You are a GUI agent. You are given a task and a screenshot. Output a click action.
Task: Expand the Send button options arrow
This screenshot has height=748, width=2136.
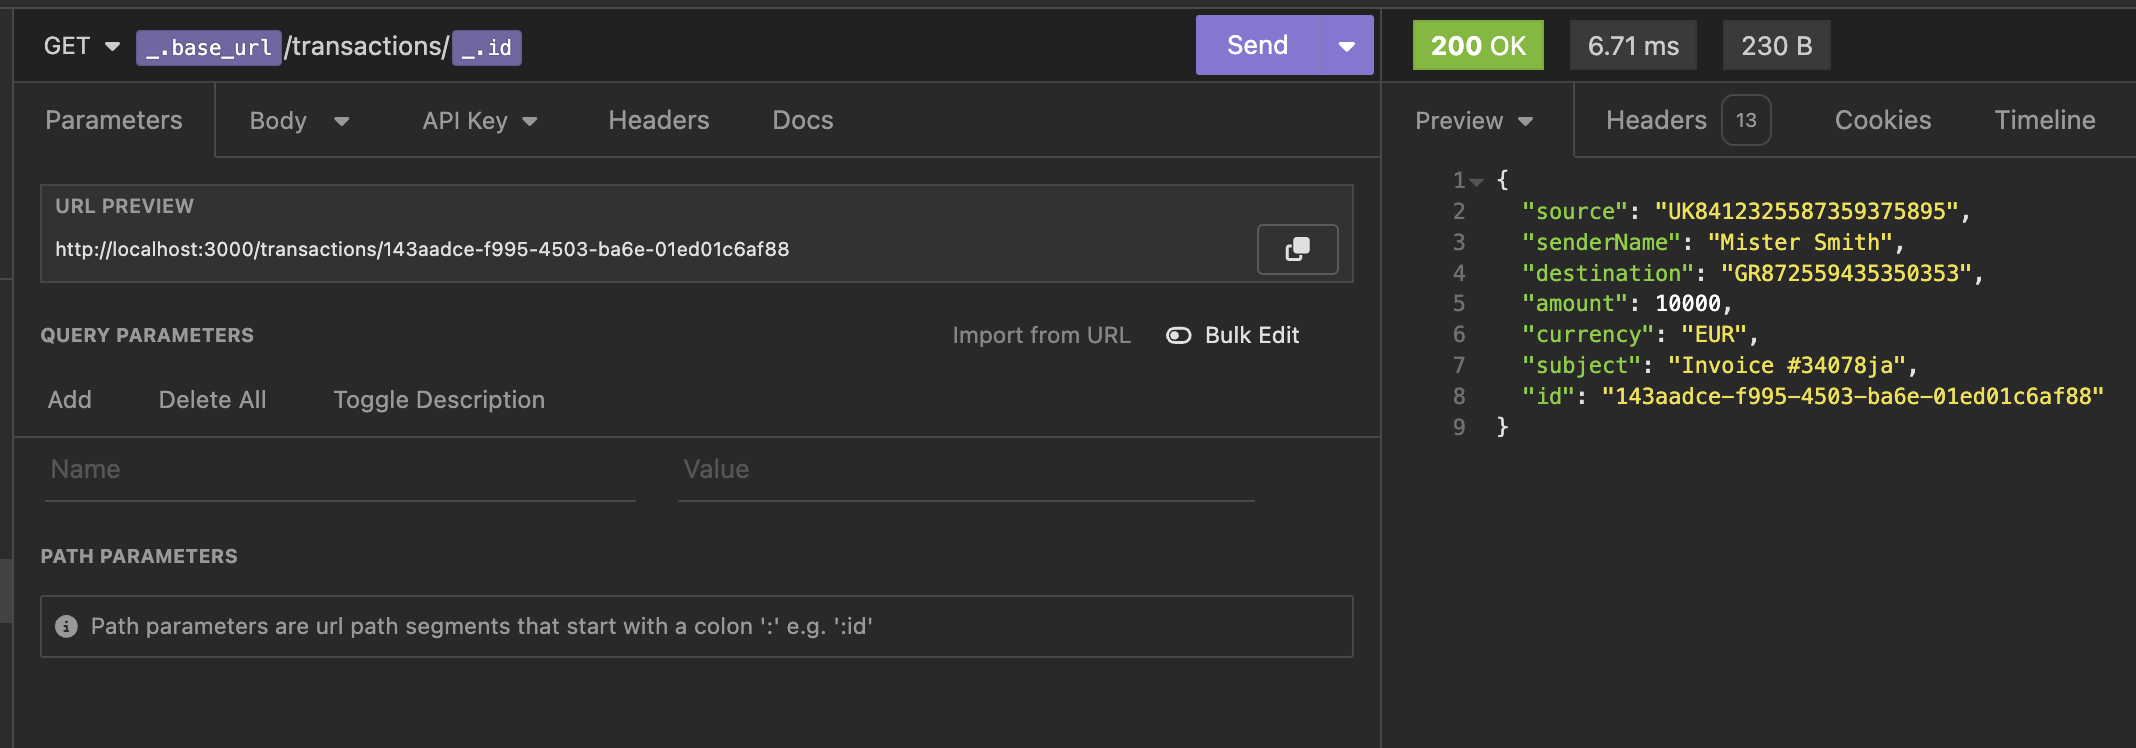tap(1347, 46)
